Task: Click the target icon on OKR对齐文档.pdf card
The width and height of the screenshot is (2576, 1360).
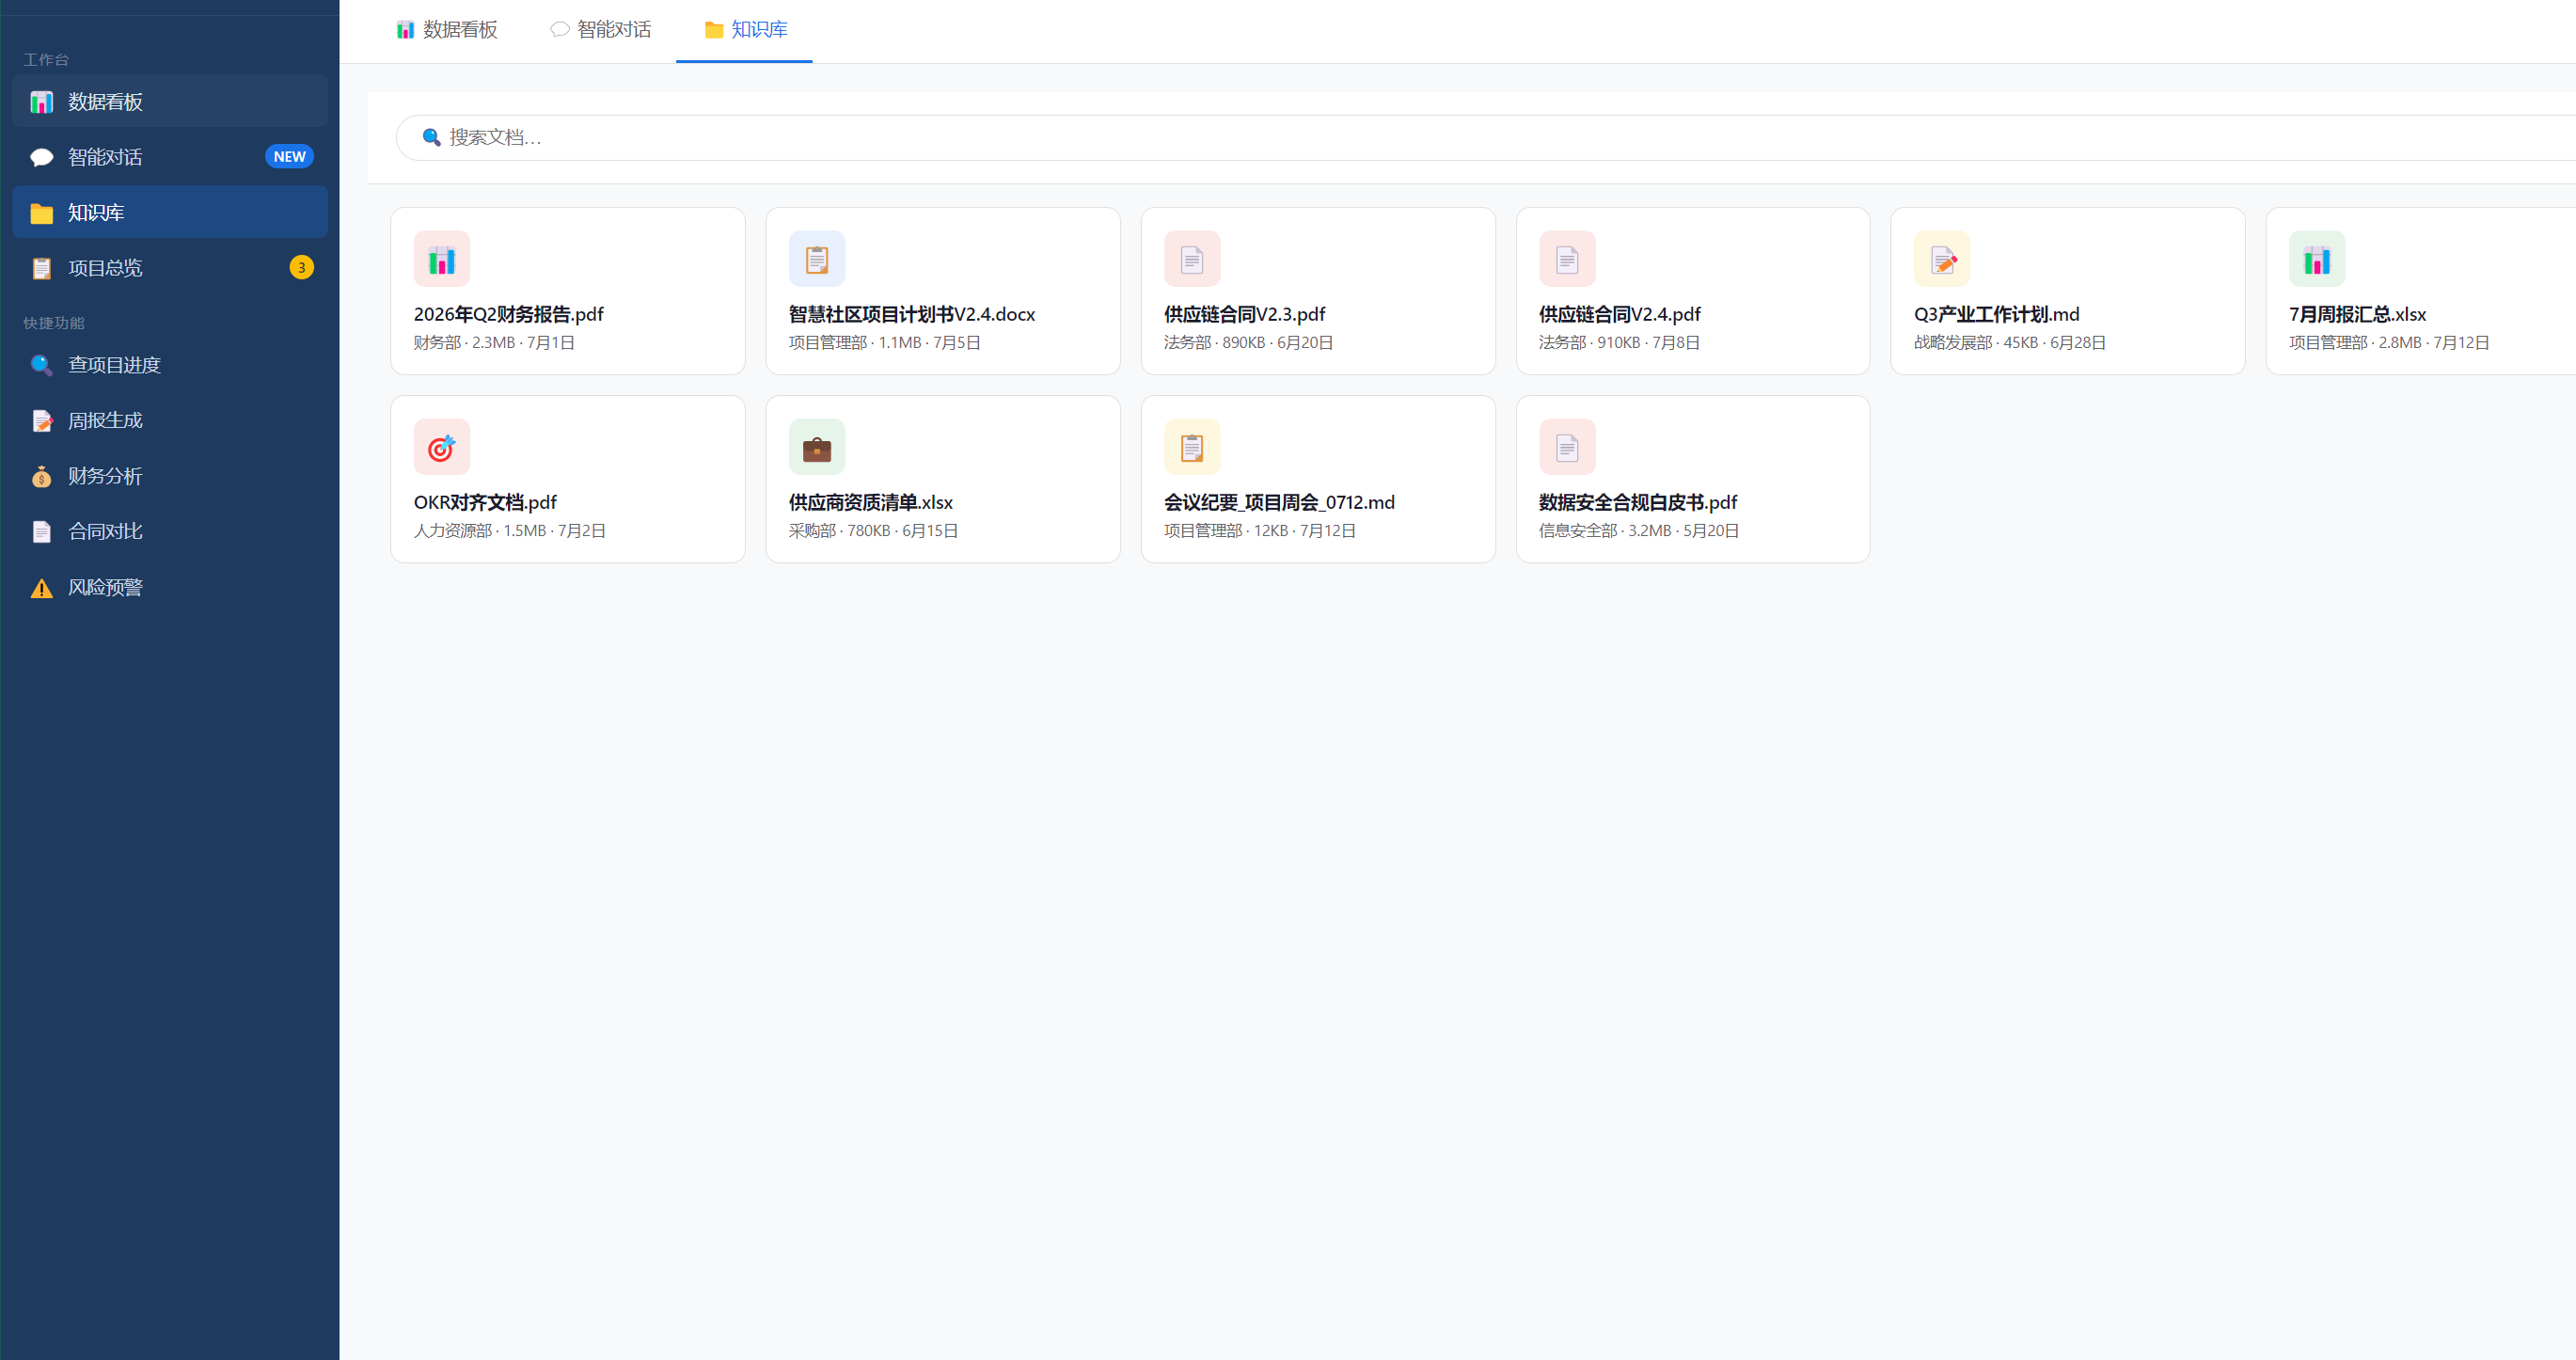Action: coord(441,447)
